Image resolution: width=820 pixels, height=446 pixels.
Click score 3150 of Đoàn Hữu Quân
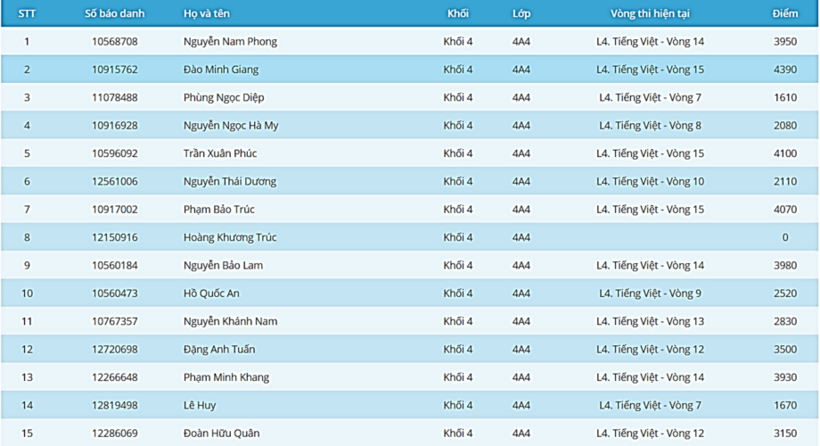pyautogui.click(x=785, y=434)
